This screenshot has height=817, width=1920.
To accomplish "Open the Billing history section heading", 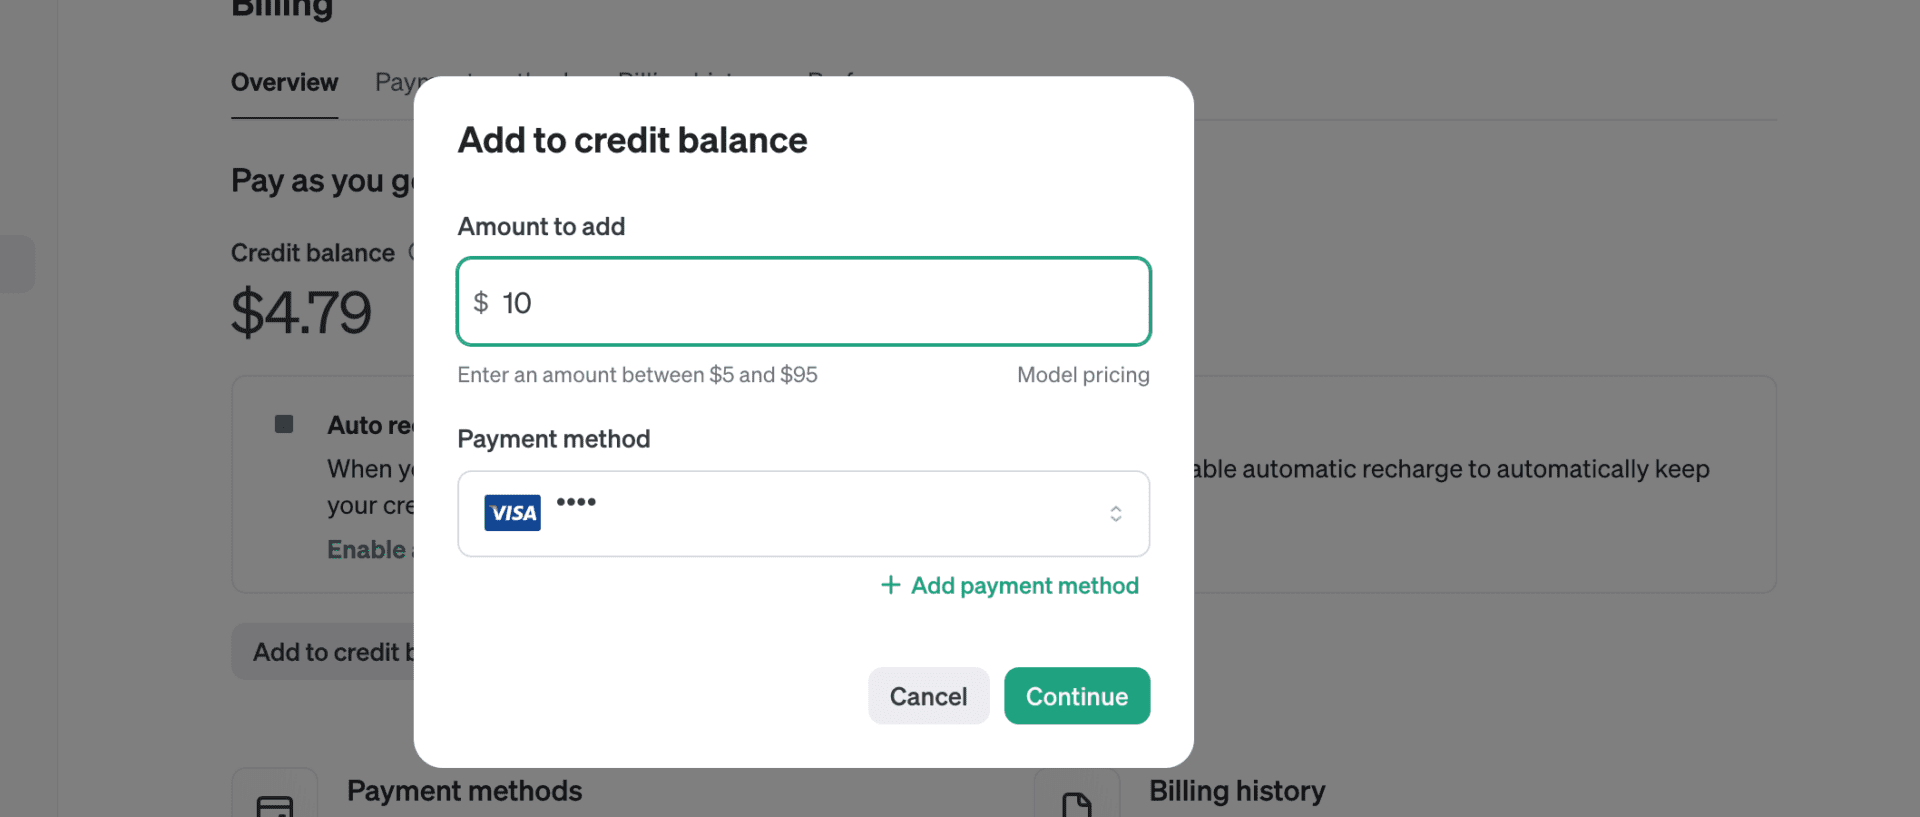I will tap(1236, 791).
